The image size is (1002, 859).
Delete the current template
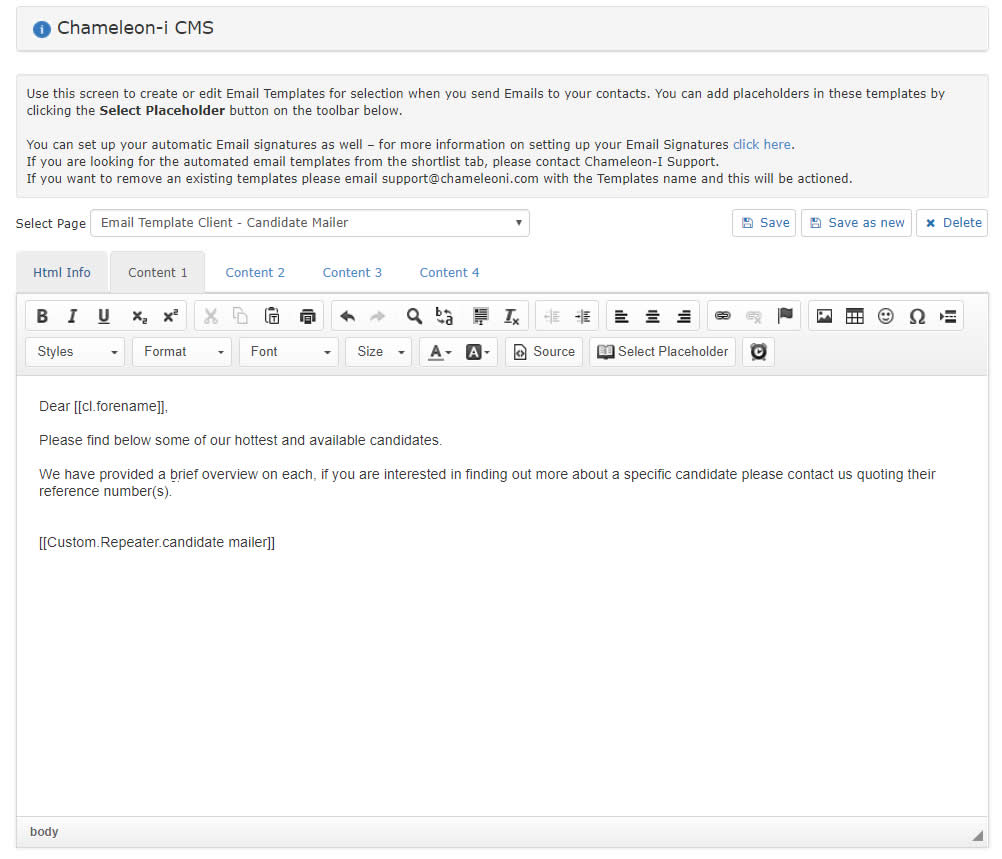tap(952, 223)
